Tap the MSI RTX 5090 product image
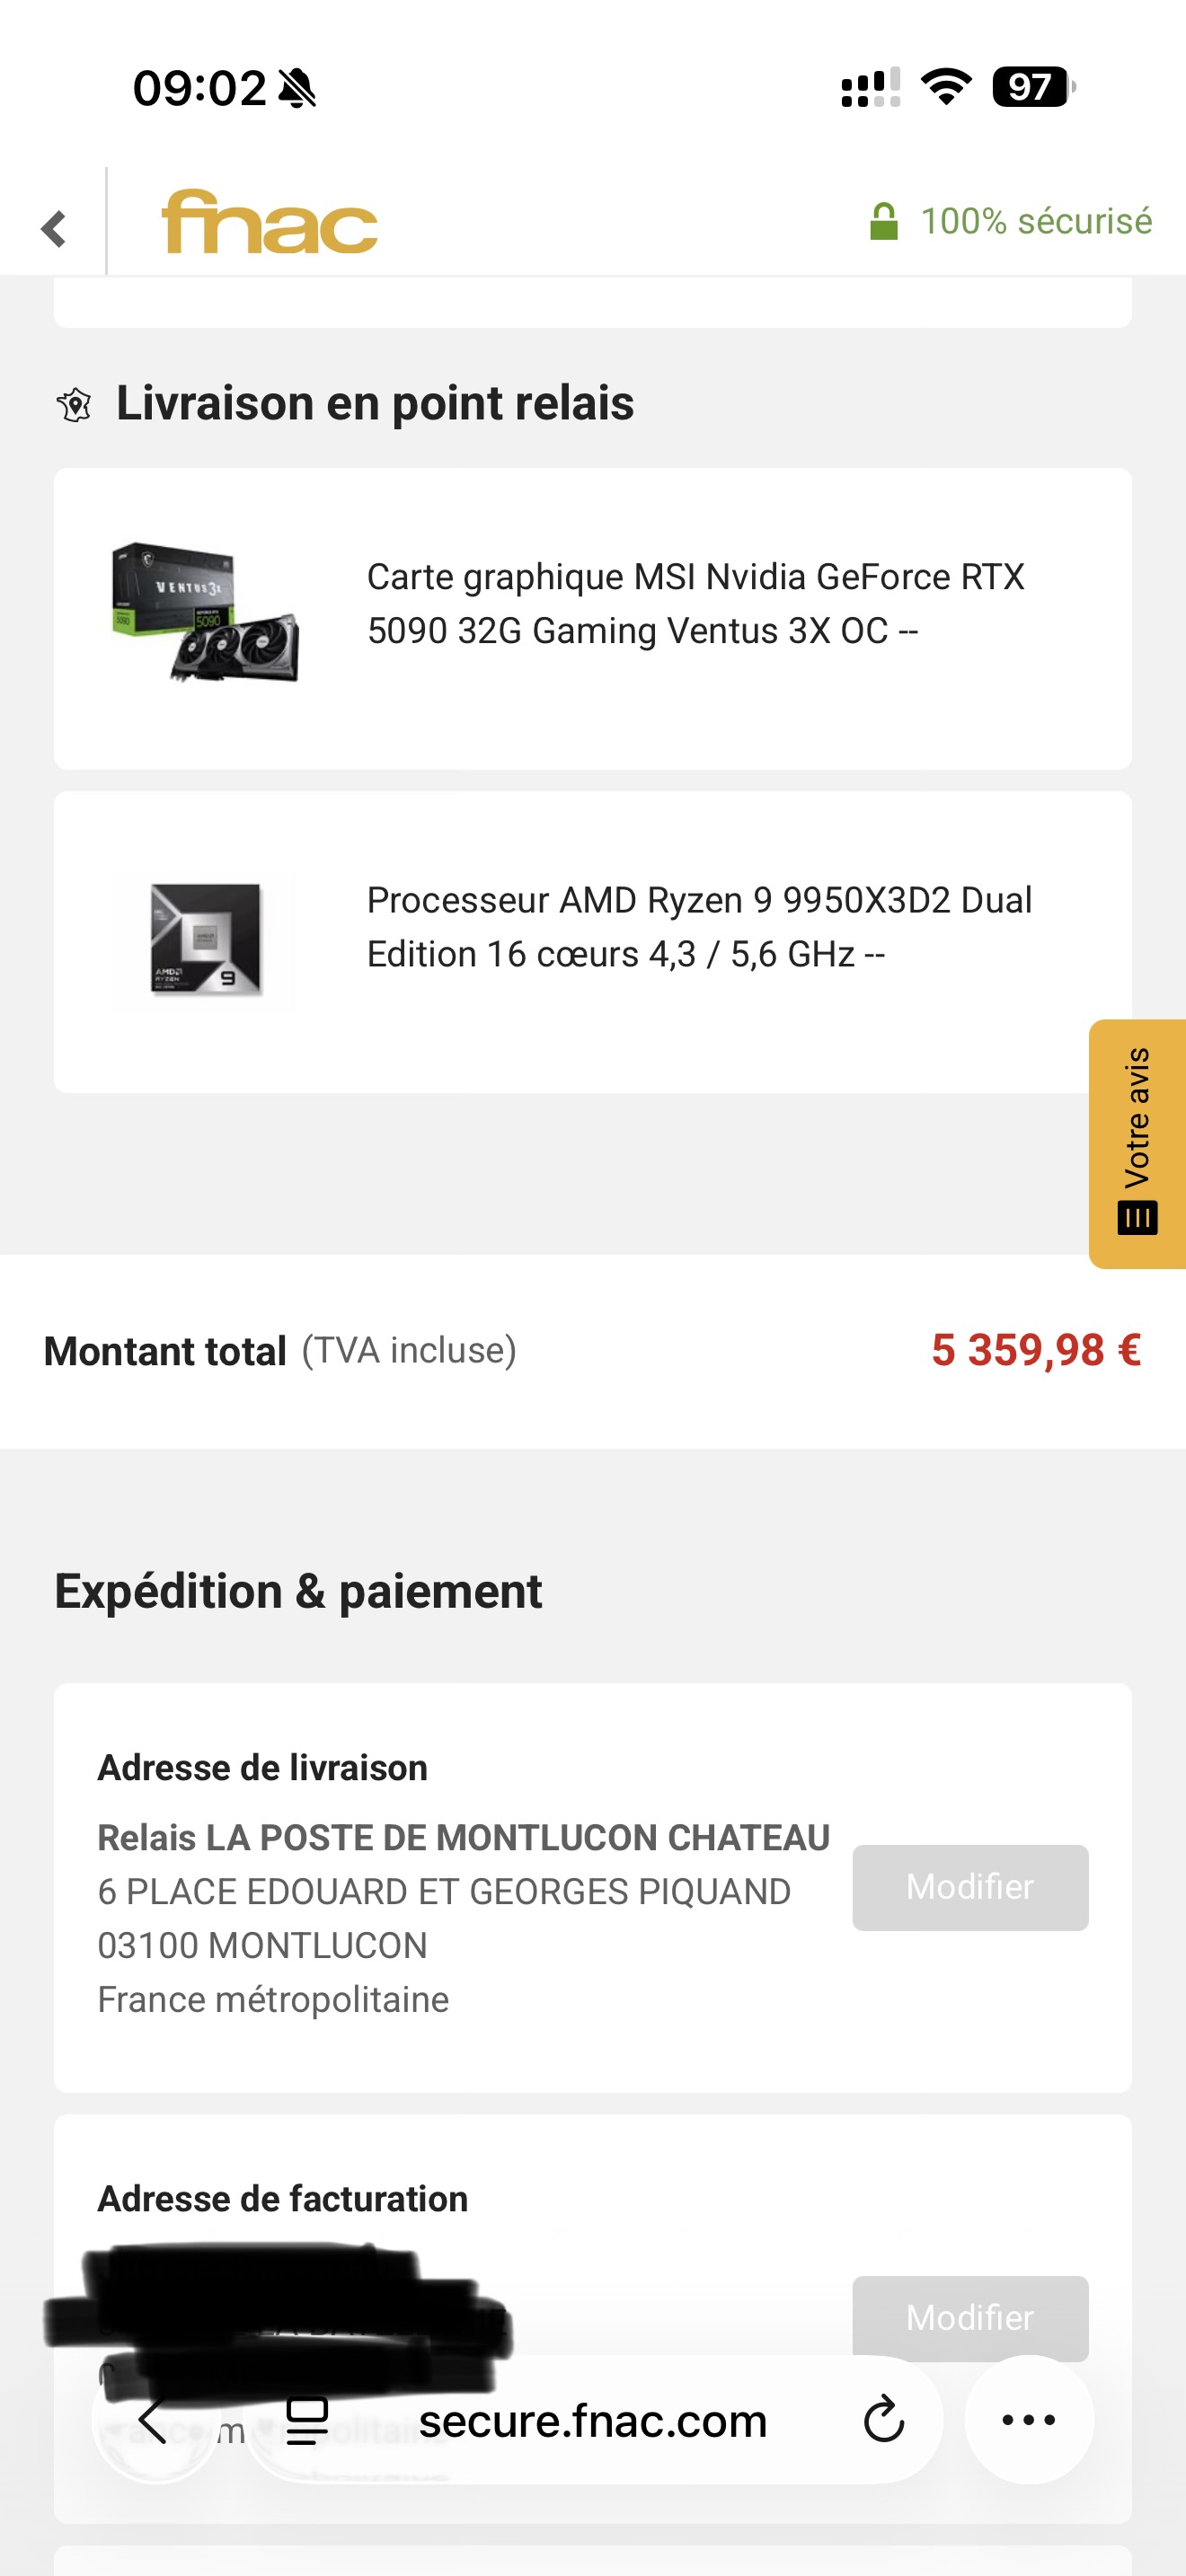 click(205, 613)
